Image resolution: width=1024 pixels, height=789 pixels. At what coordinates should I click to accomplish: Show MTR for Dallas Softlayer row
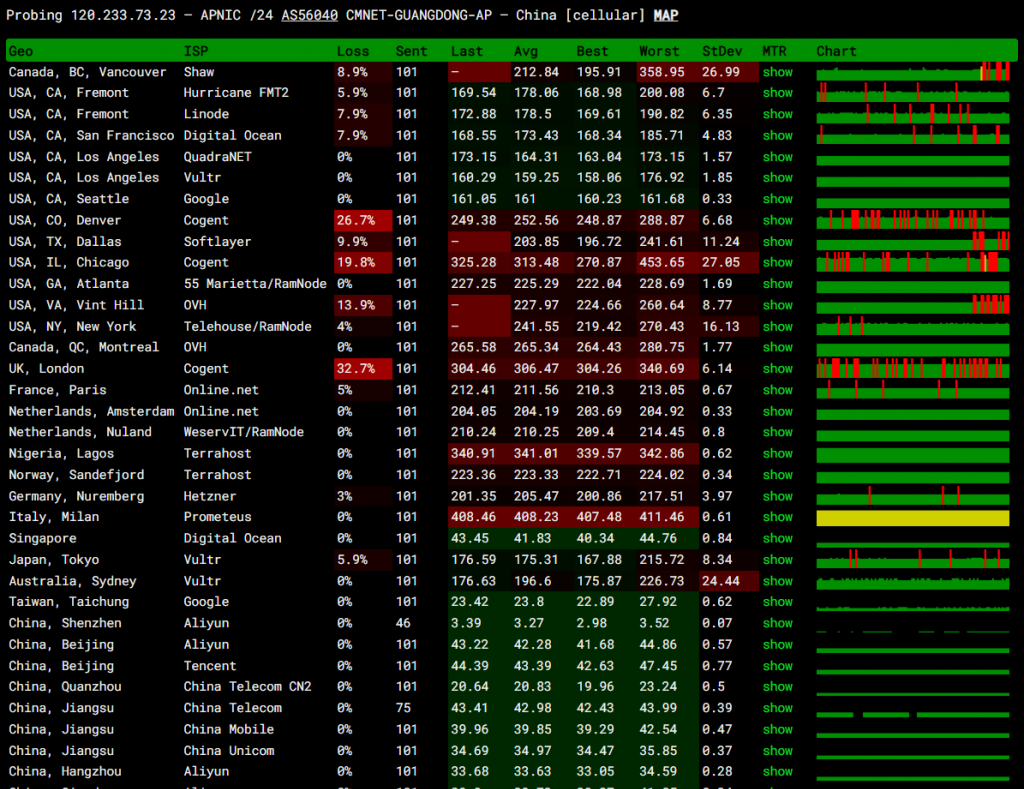pos(777,242)
